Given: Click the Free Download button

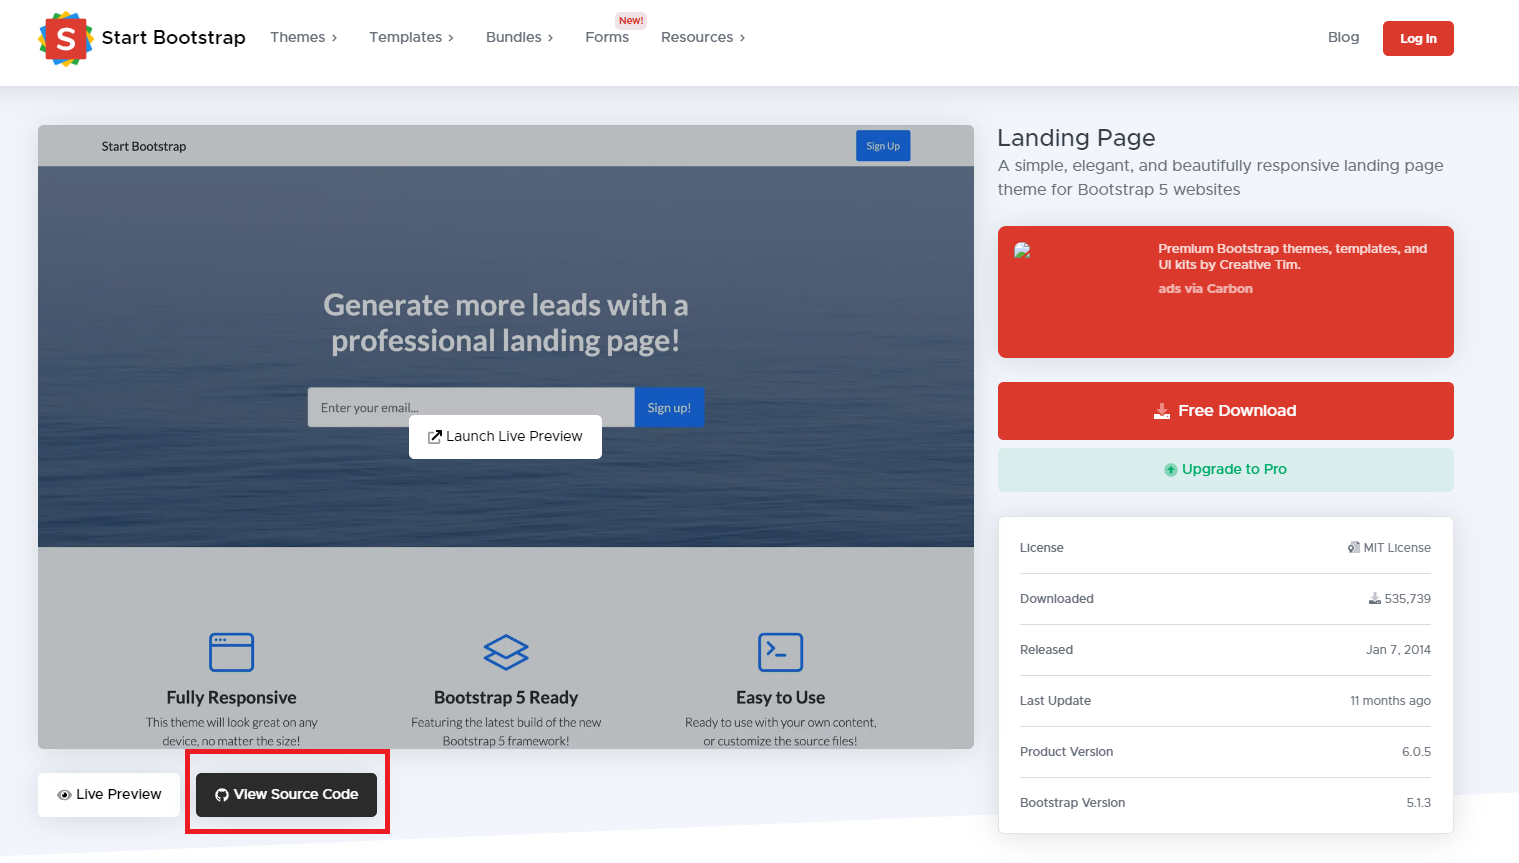Looking at the screenshot, I should (1225, 411).
